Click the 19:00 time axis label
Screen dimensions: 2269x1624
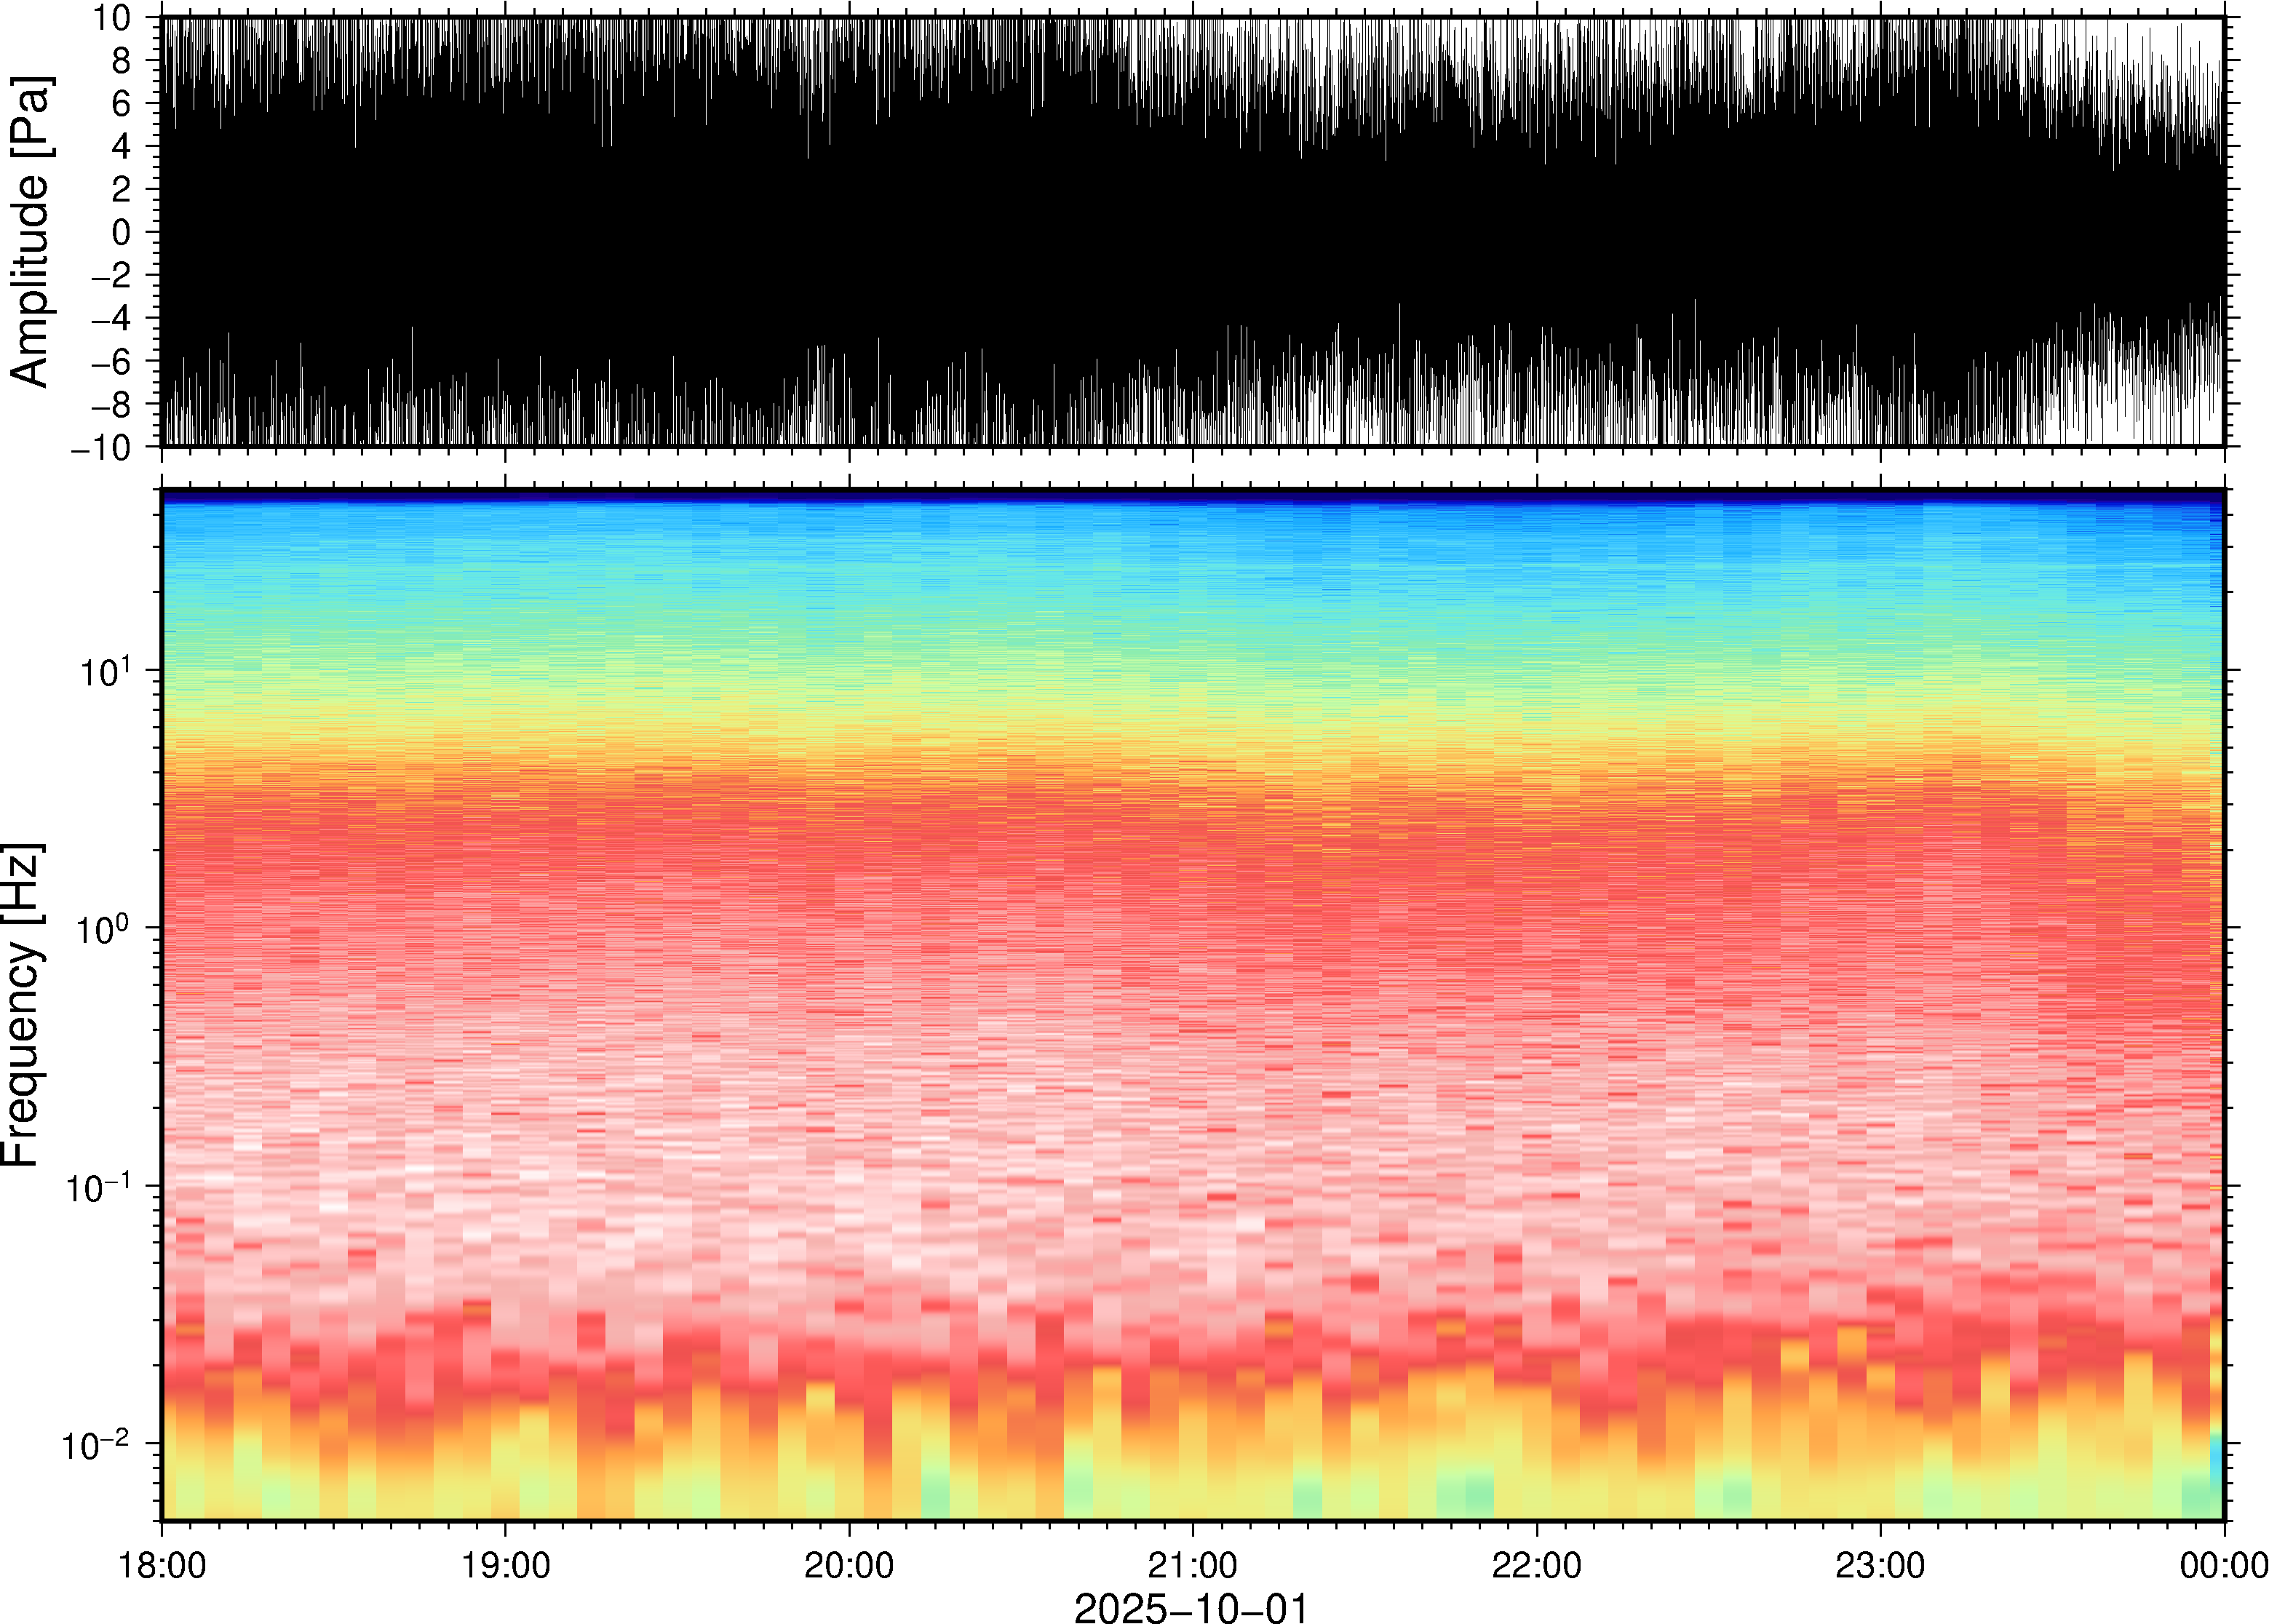505,1565
